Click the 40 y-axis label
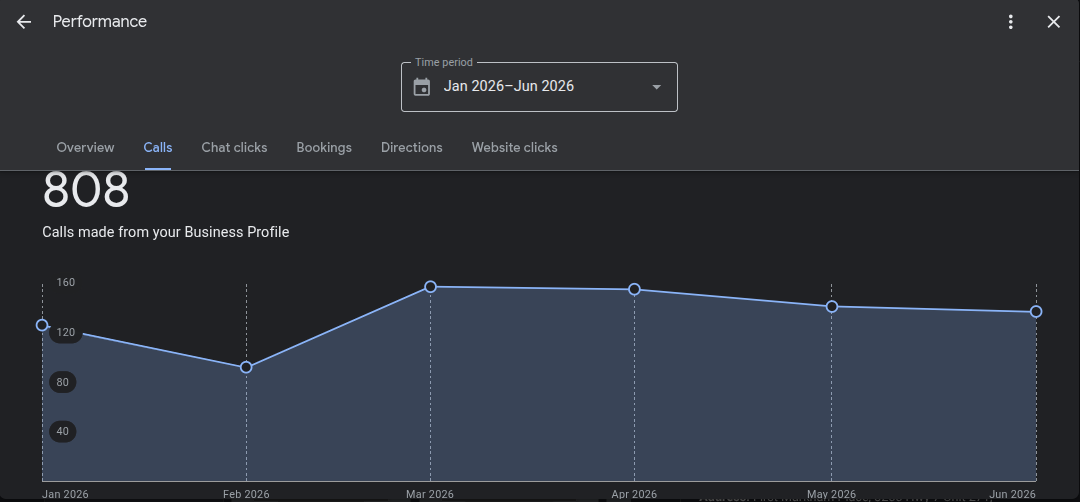Image resolution: width=1080 pixels, height=502 pixels. click(63, 432)
